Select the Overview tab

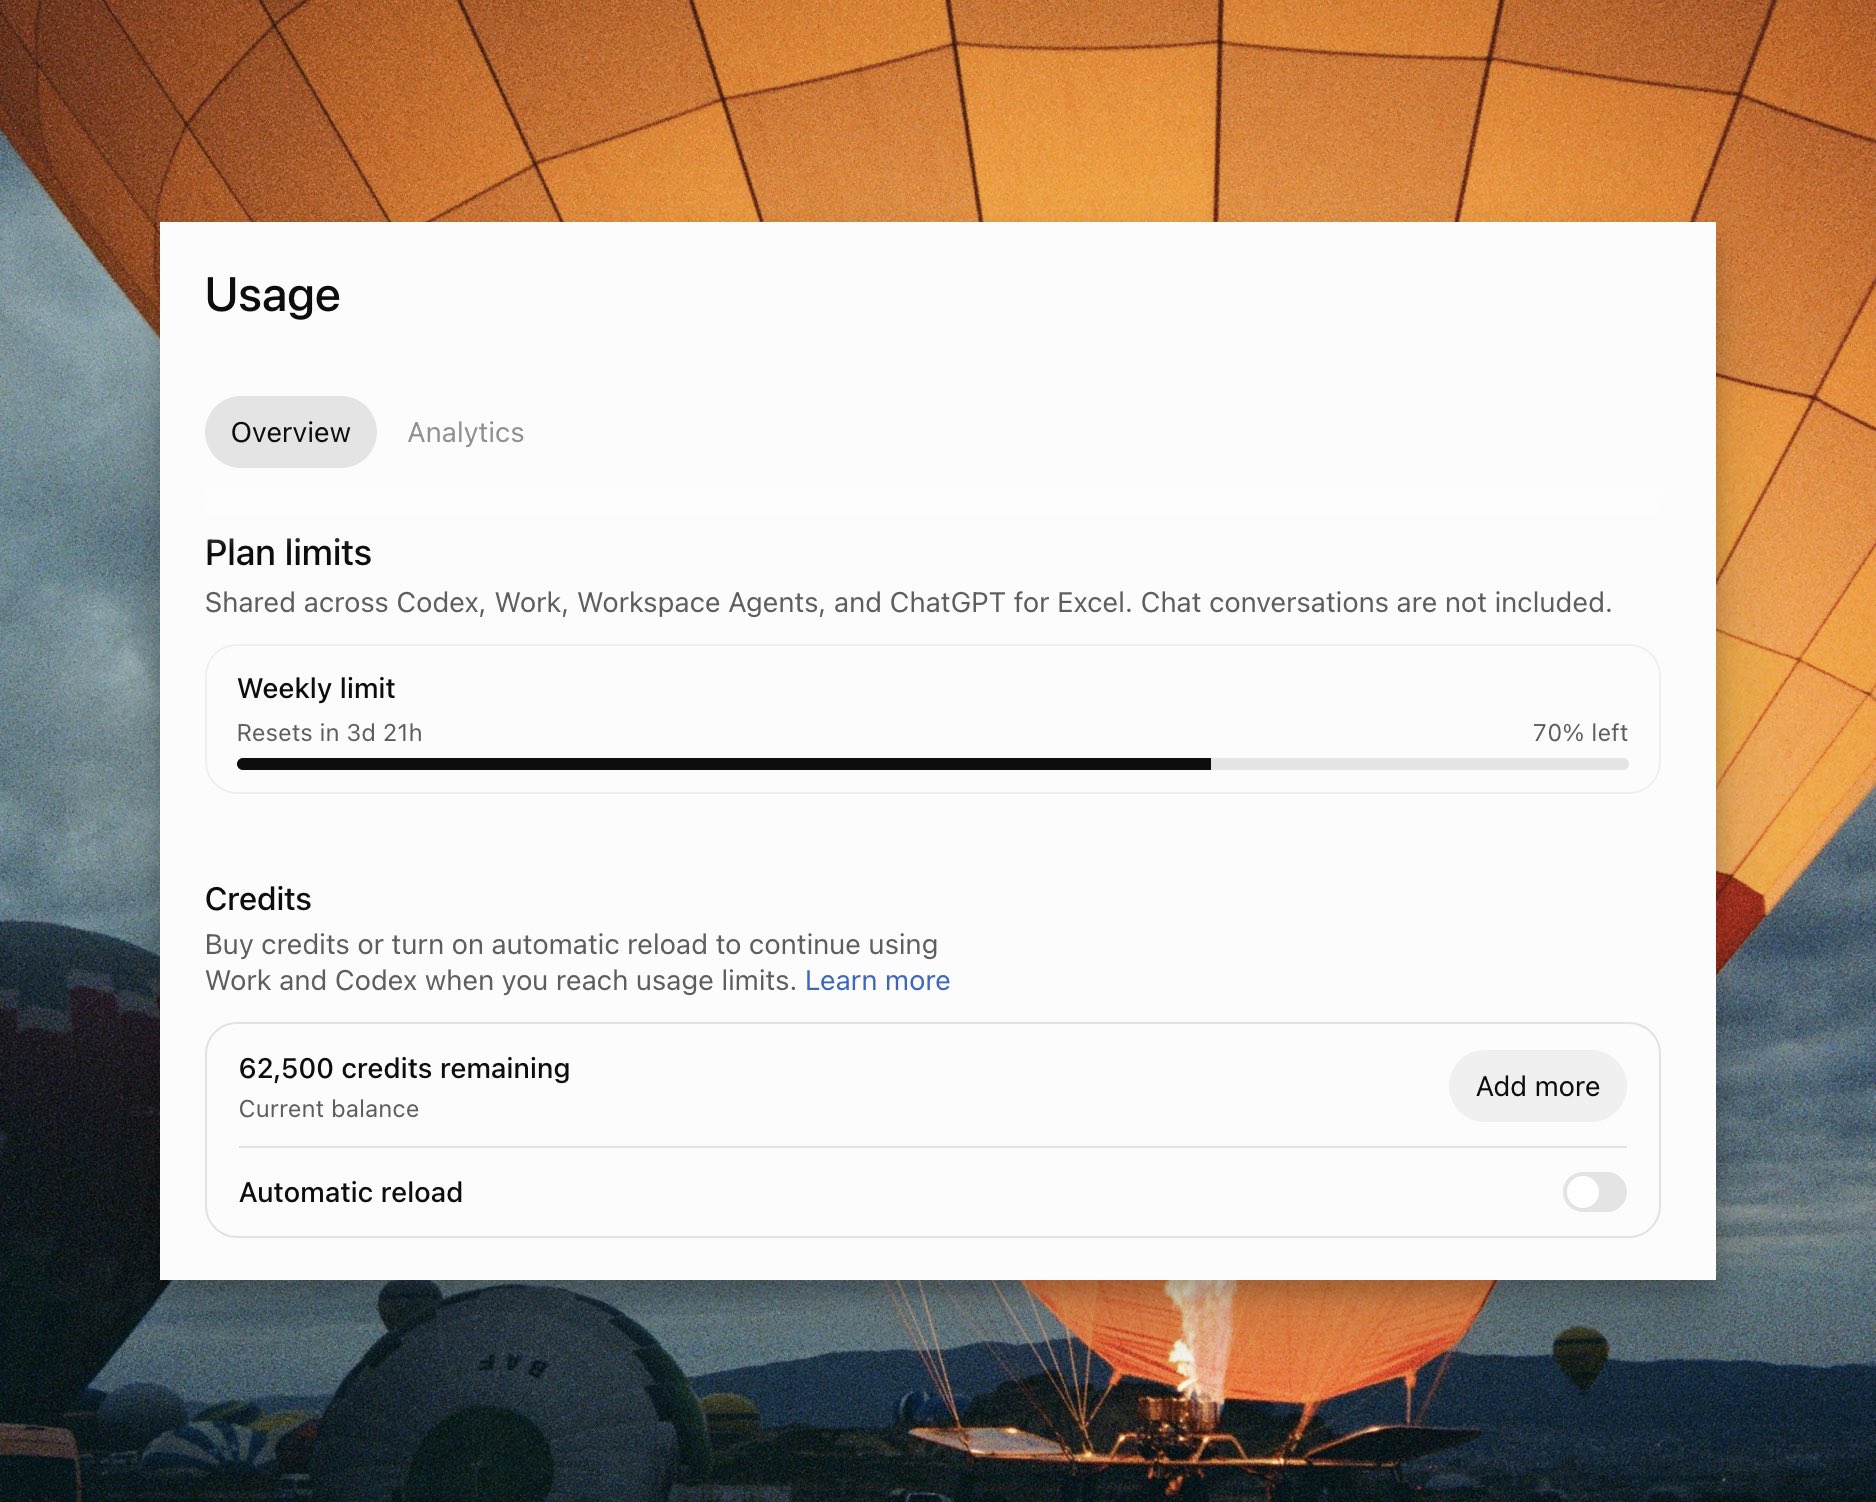pos(290,432)
